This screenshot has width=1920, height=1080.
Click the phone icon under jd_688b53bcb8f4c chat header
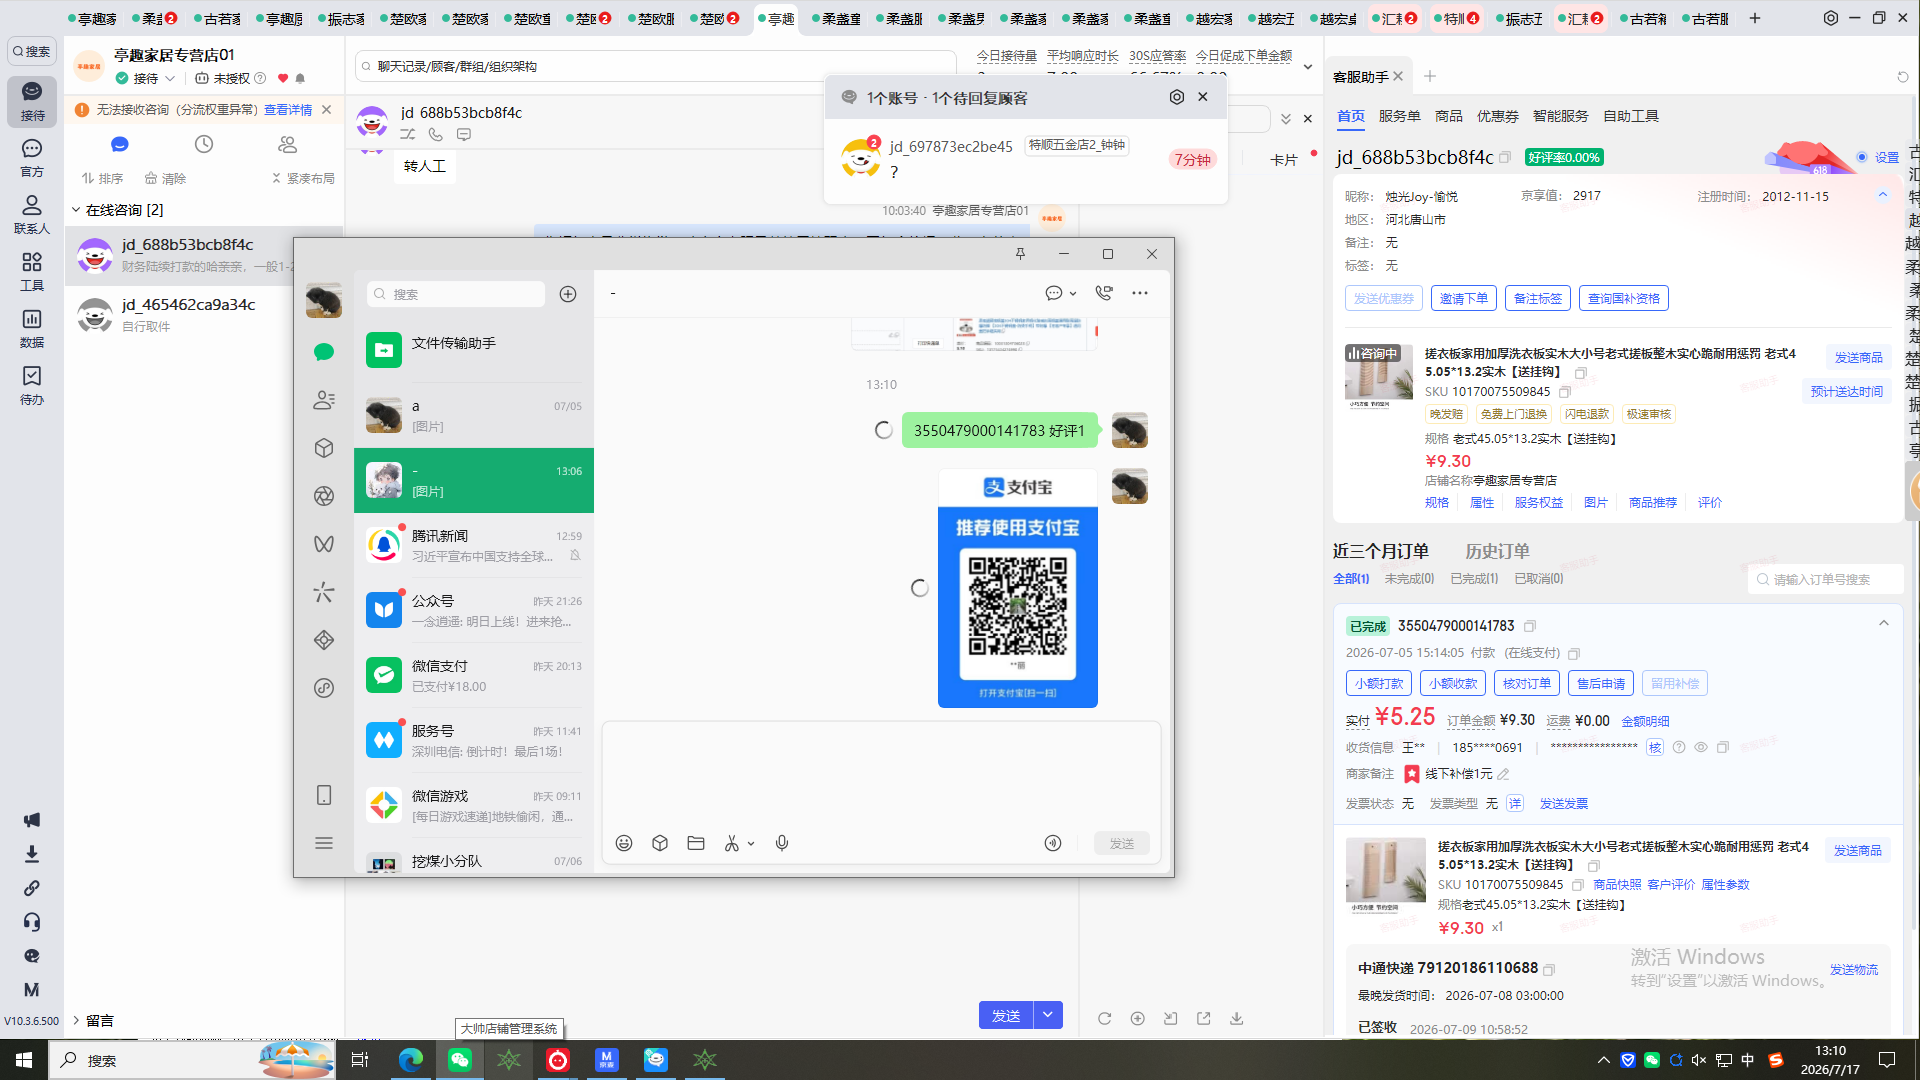[x=436, y=134]
